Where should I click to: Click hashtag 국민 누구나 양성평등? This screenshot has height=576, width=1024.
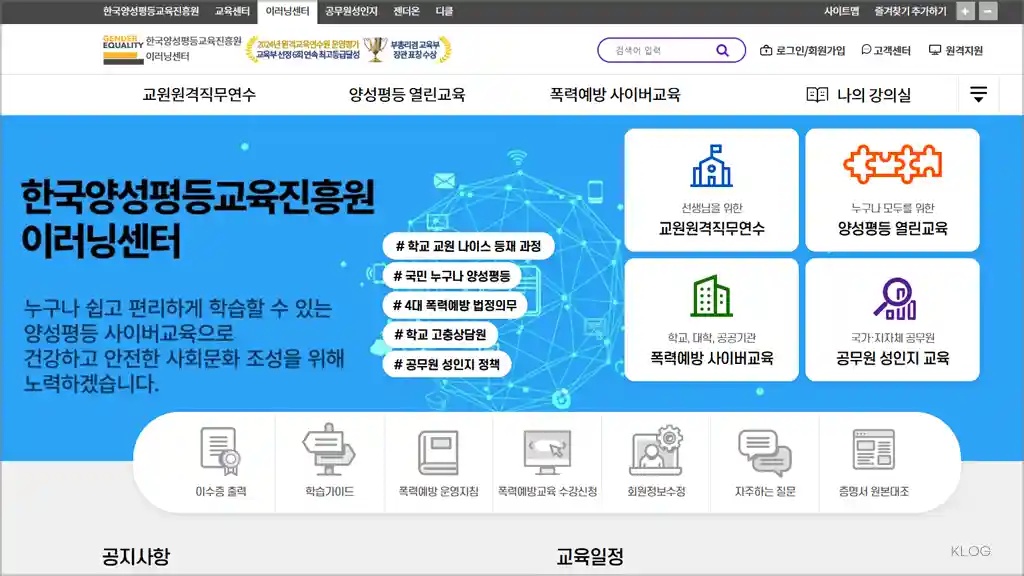[x=451, y=276]
